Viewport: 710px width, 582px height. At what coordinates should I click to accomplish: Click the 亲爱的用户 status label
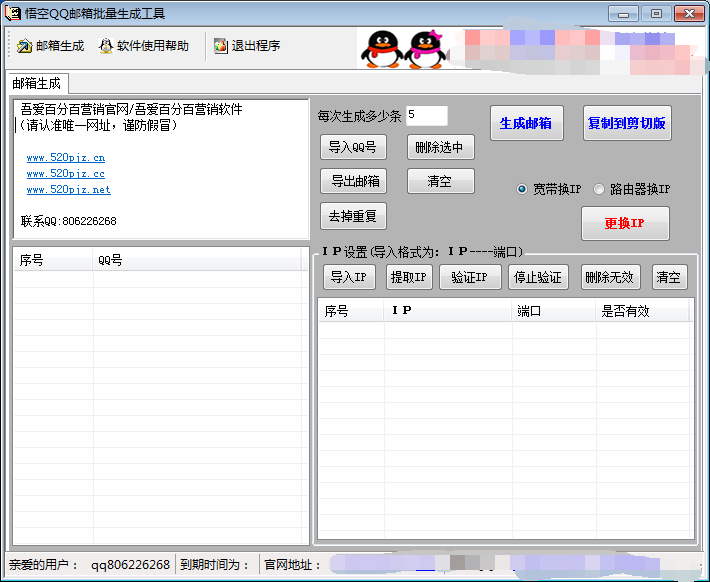pos(43,565)
